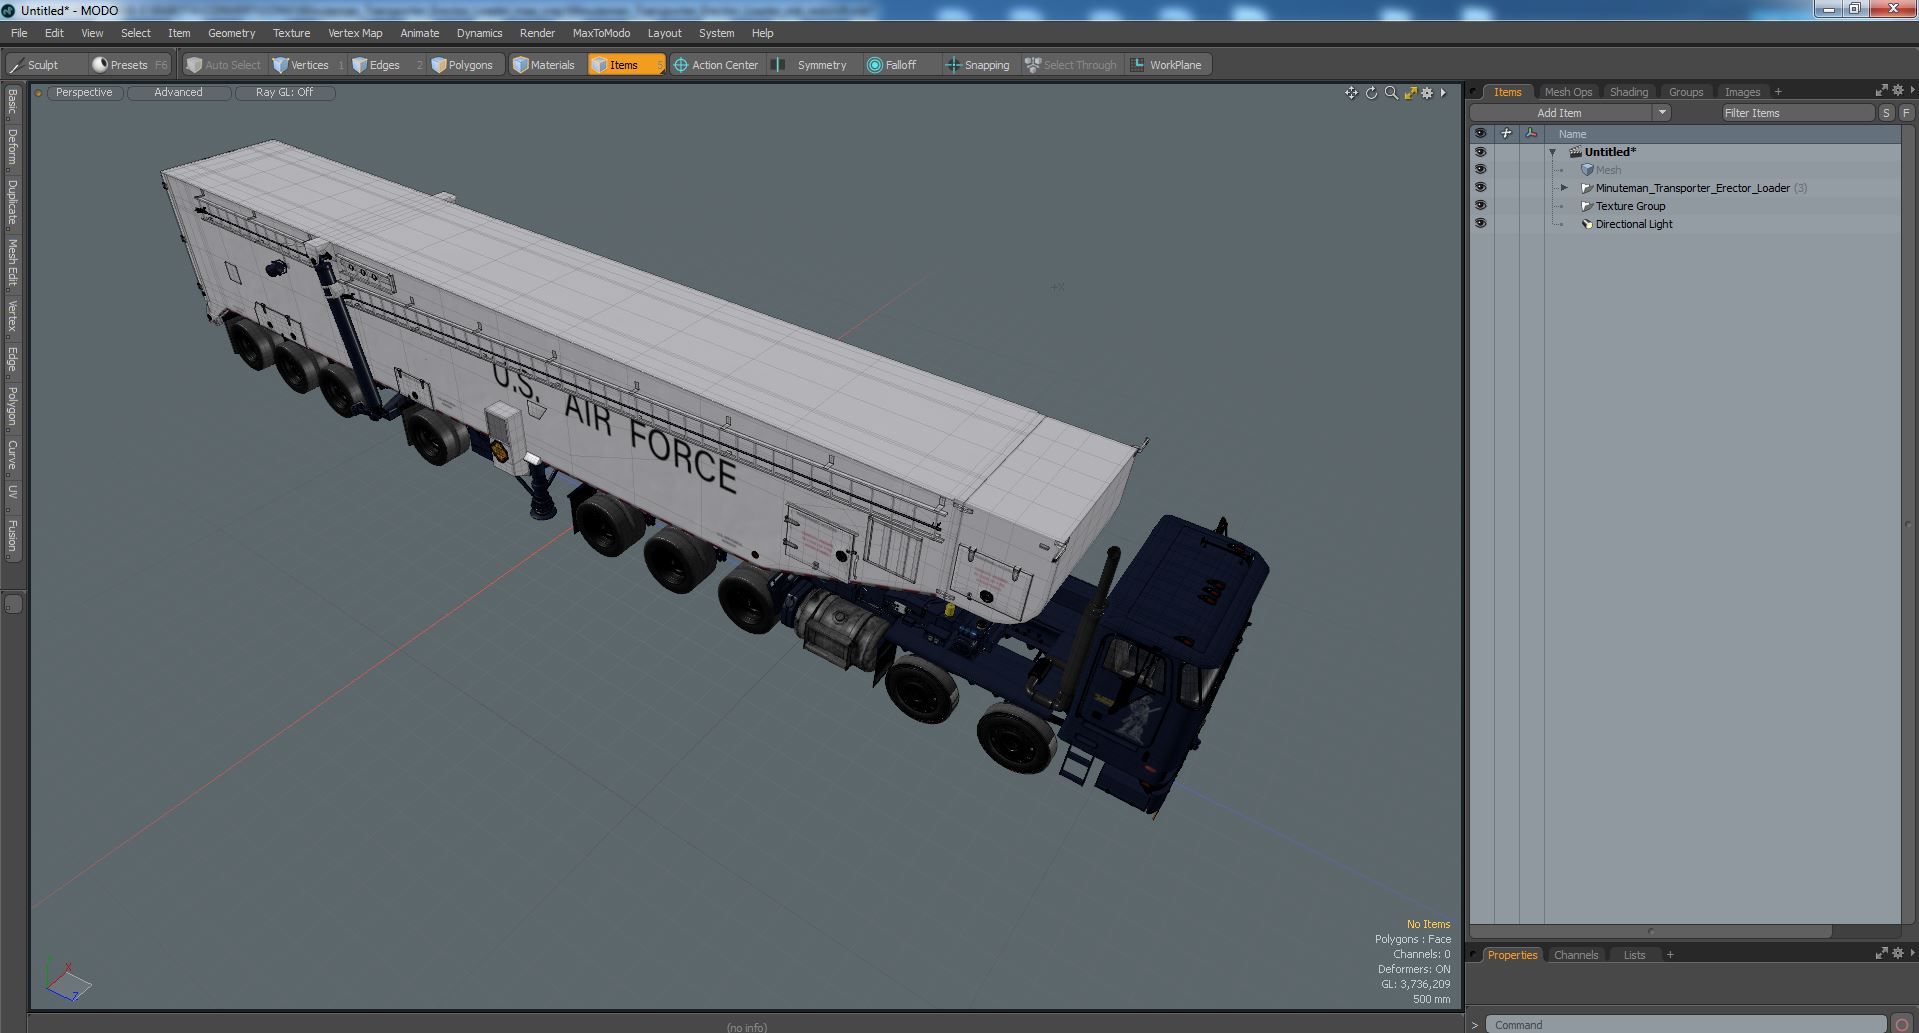Viewport: 1919px width, 1033px height.
Task: Expand Minuteman_Transporter_Erector_Loader group
Action: point(1565,188)
